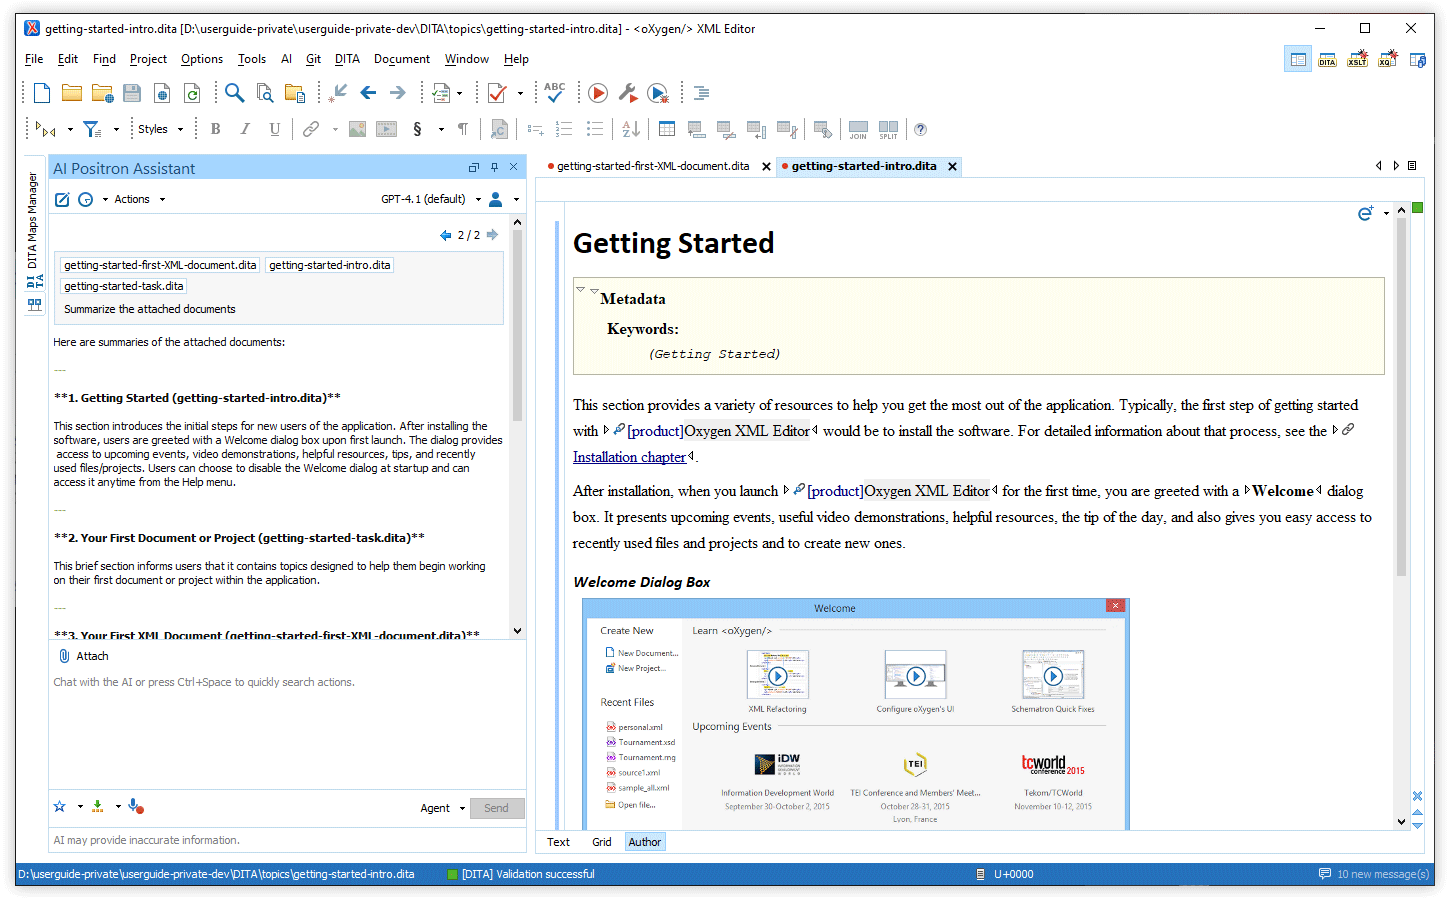This screenshot has width=1450, height=900.
Task: Open the Agent mode dropdown
Action: 443,808
